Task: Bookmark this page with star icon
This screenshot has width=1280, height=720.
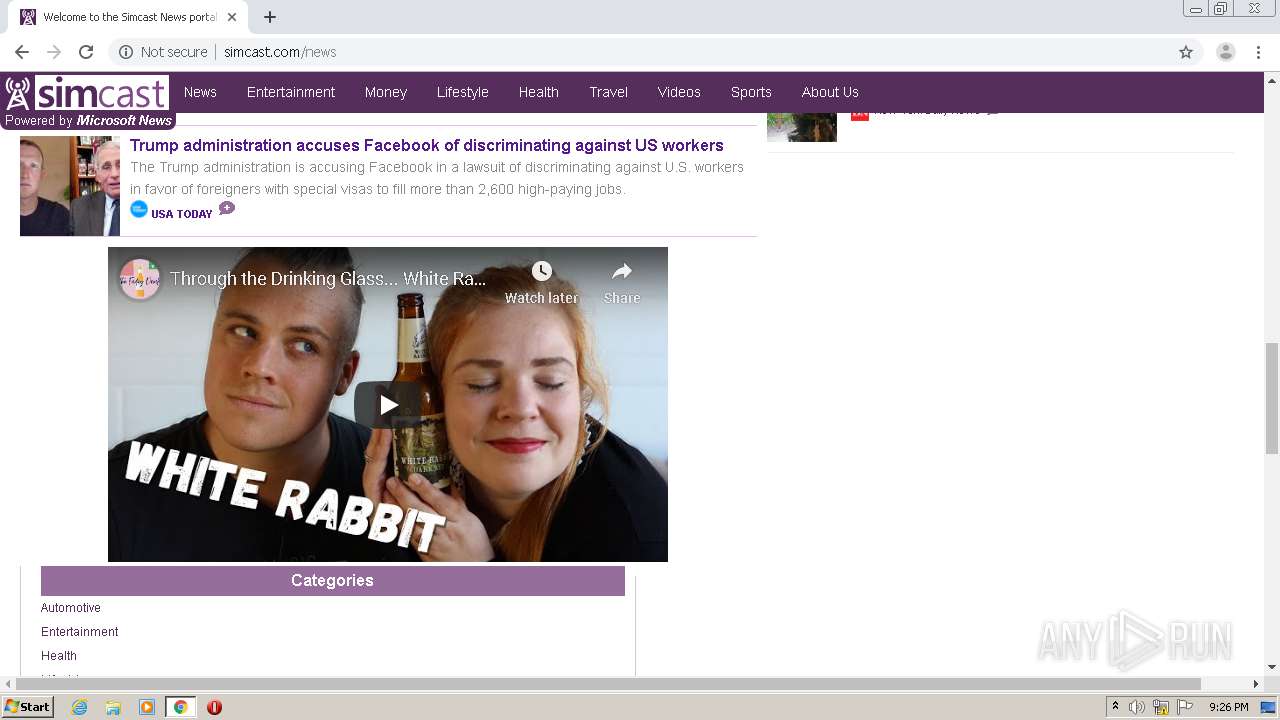Action: click(x=1186, y=52)
